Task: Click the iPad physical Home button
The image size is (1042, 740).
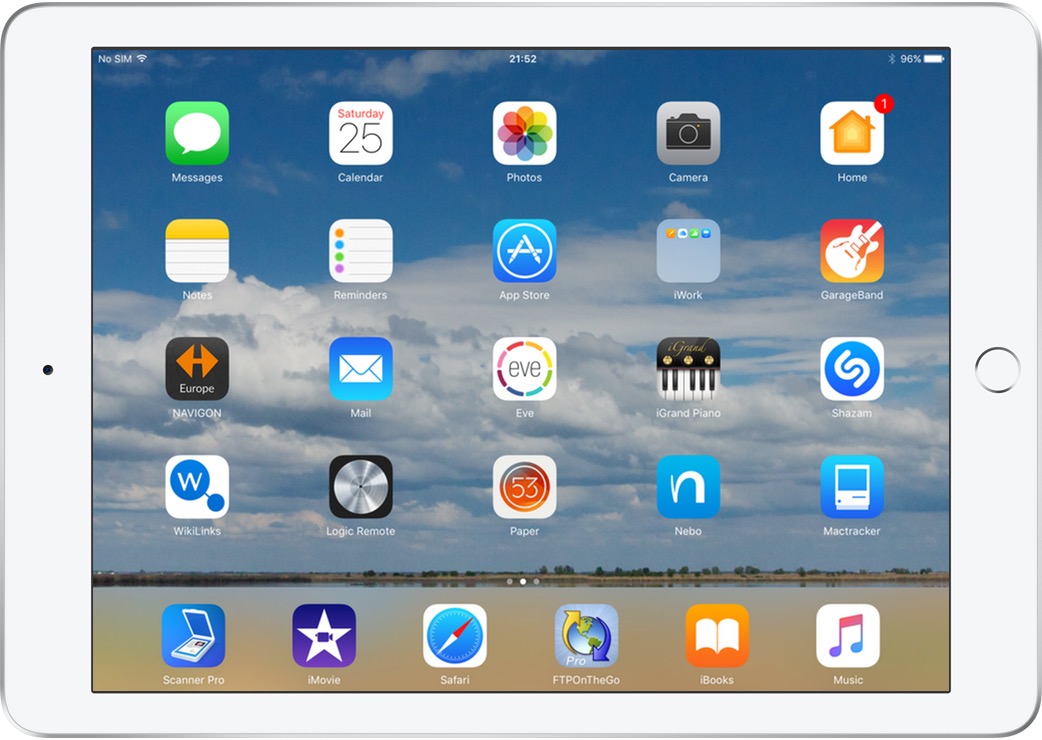Action: tap(997, 369)
